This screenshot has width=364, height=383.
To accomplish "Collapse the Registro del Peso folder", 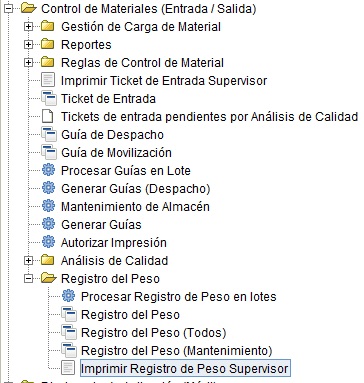I will tap(29, 278).
